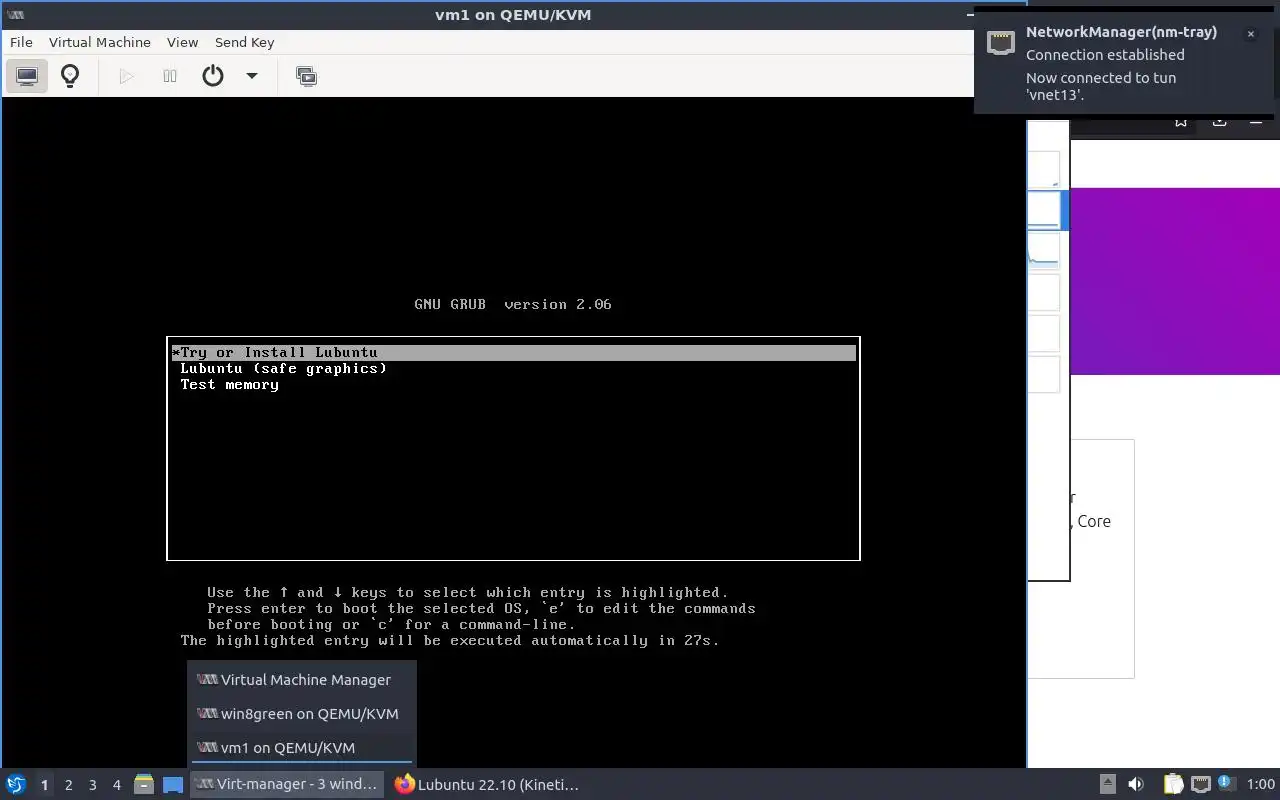Open the manage VM snapshots icon
The width and height of the screenshot is (1280, 800).
pyautogui.click(x=306, y=76)
